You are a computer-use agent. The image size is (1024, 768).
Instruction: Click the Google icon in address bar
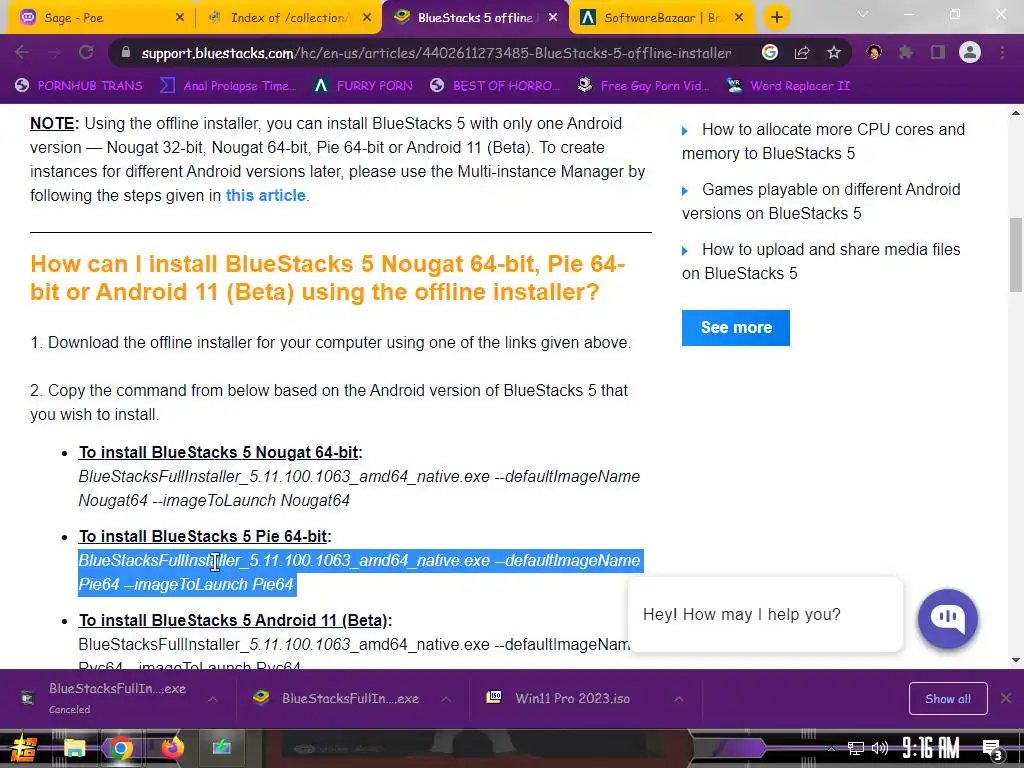tap(770, 52)
